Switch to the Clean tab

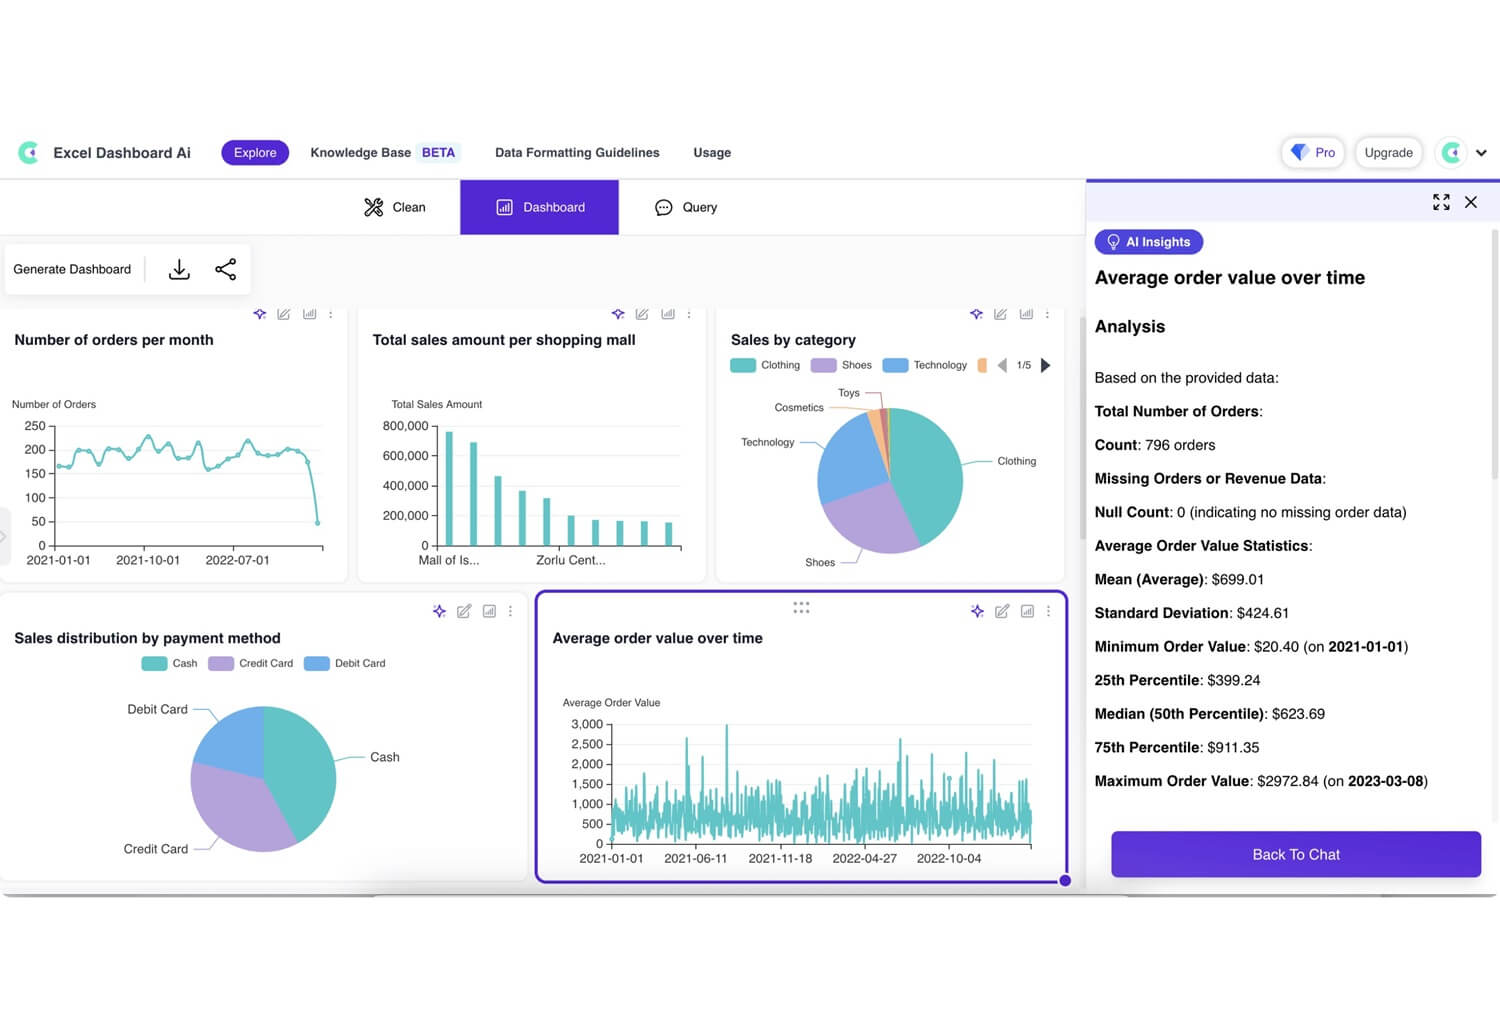394,207
